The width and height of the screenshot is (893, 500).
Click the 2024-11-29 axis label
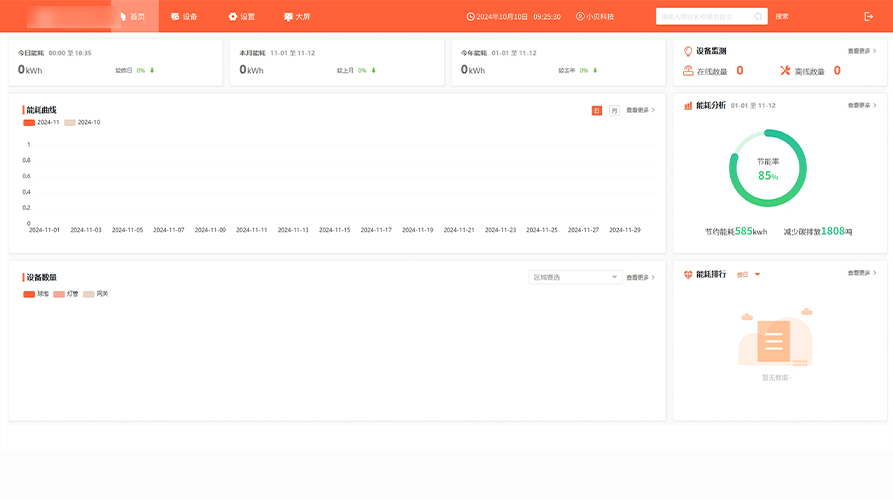(625, 230)
